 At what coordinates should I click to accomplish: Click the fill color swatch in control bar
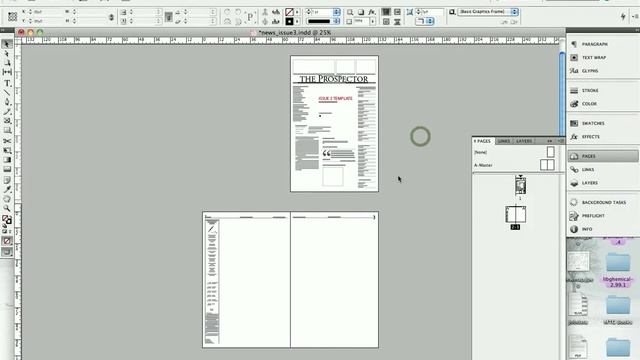289,12
